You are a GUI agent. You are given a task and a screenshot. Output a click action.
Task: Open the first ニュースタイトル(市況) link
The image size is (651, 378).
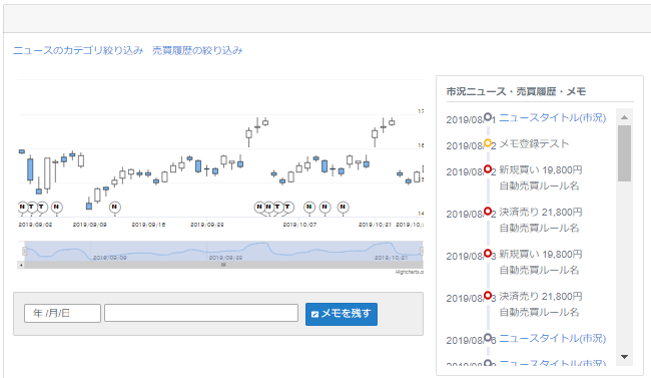pyautogui.click(x=552, y=118)
